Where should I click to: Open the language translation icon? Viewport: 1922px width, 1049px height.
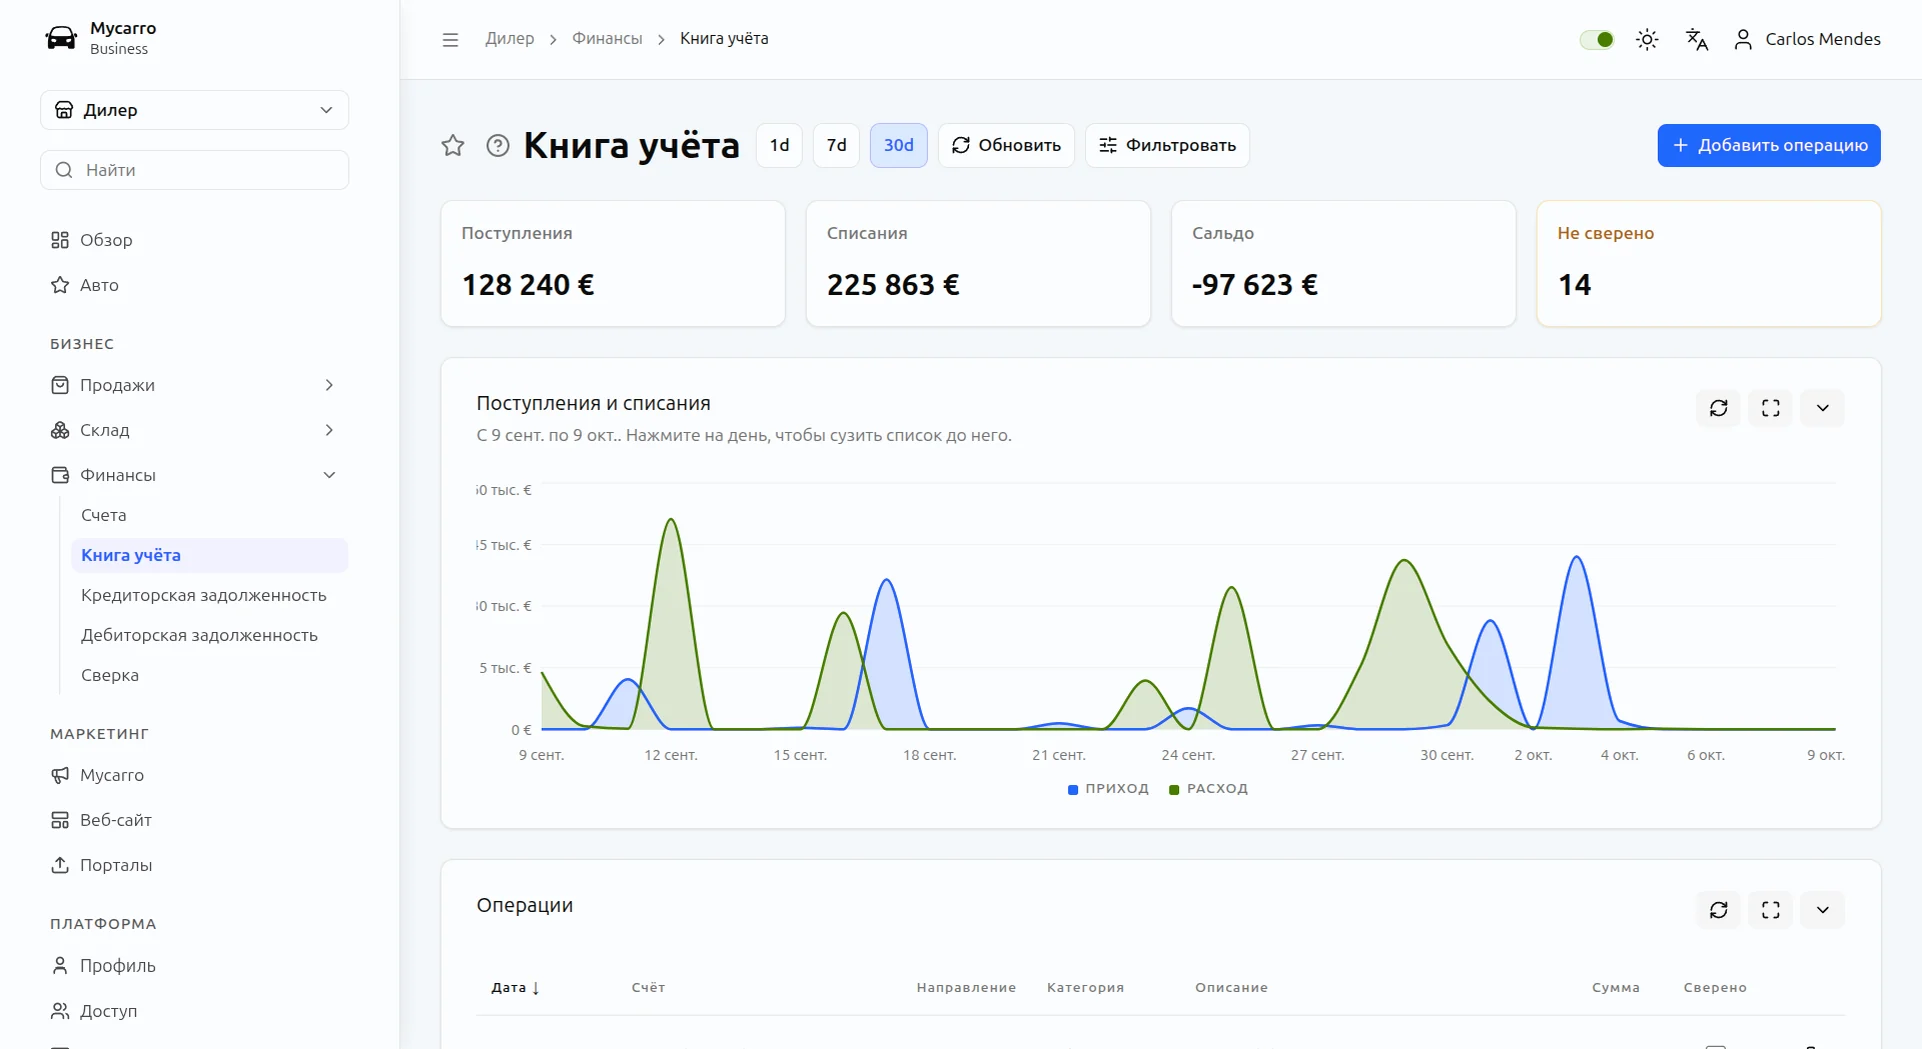(1697, 39)
